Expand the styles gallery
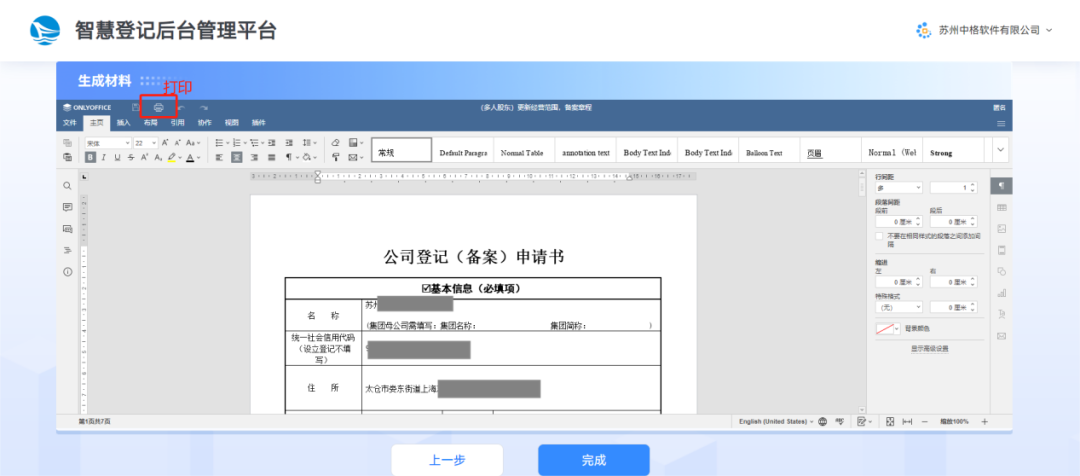The image size is (1080, 476). pyautogui.click(x=1001, y=150)
